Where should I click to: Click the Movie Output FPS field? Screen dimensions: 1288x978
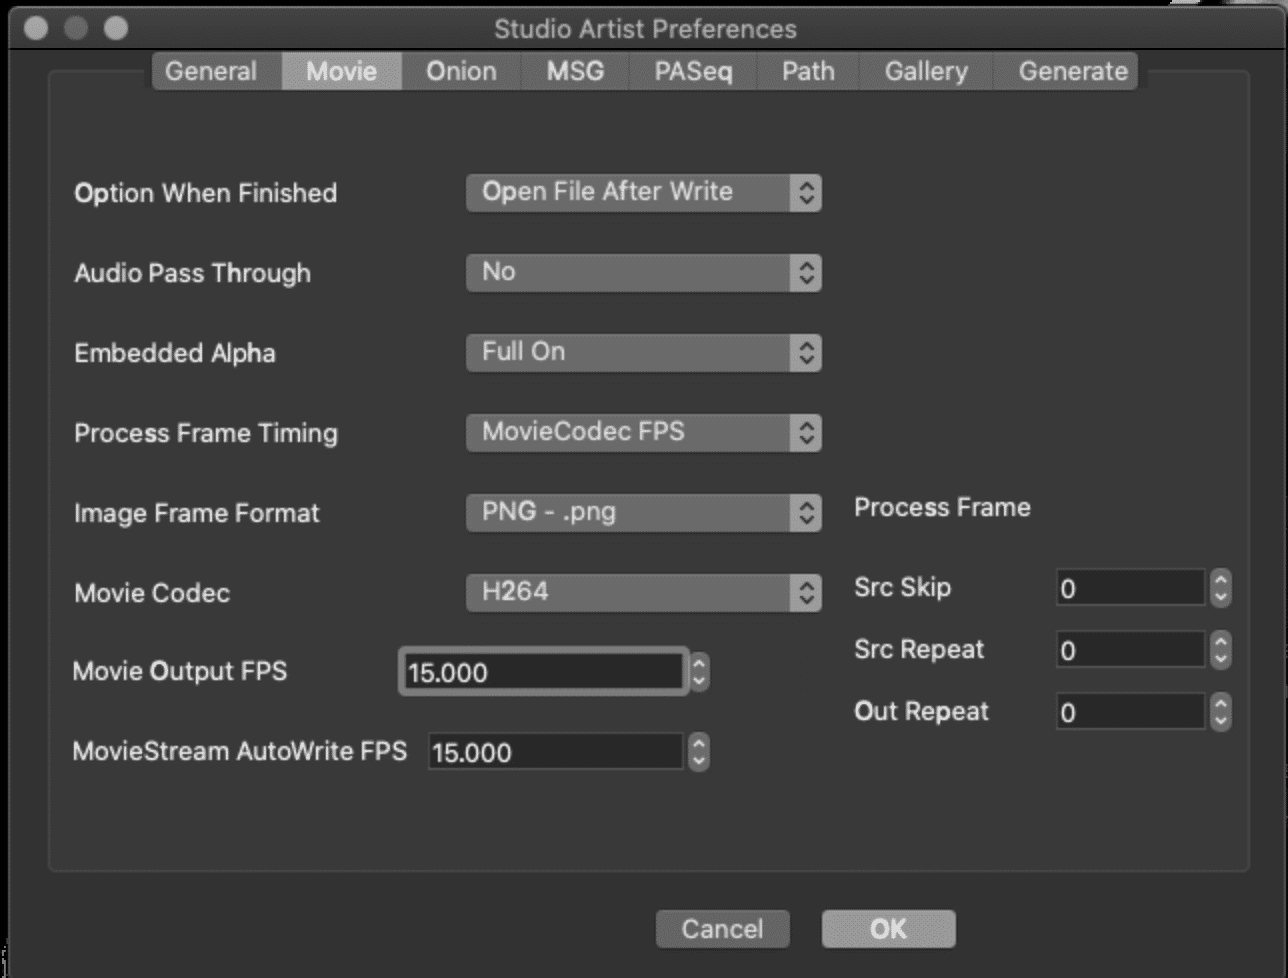tap(544, 672)
